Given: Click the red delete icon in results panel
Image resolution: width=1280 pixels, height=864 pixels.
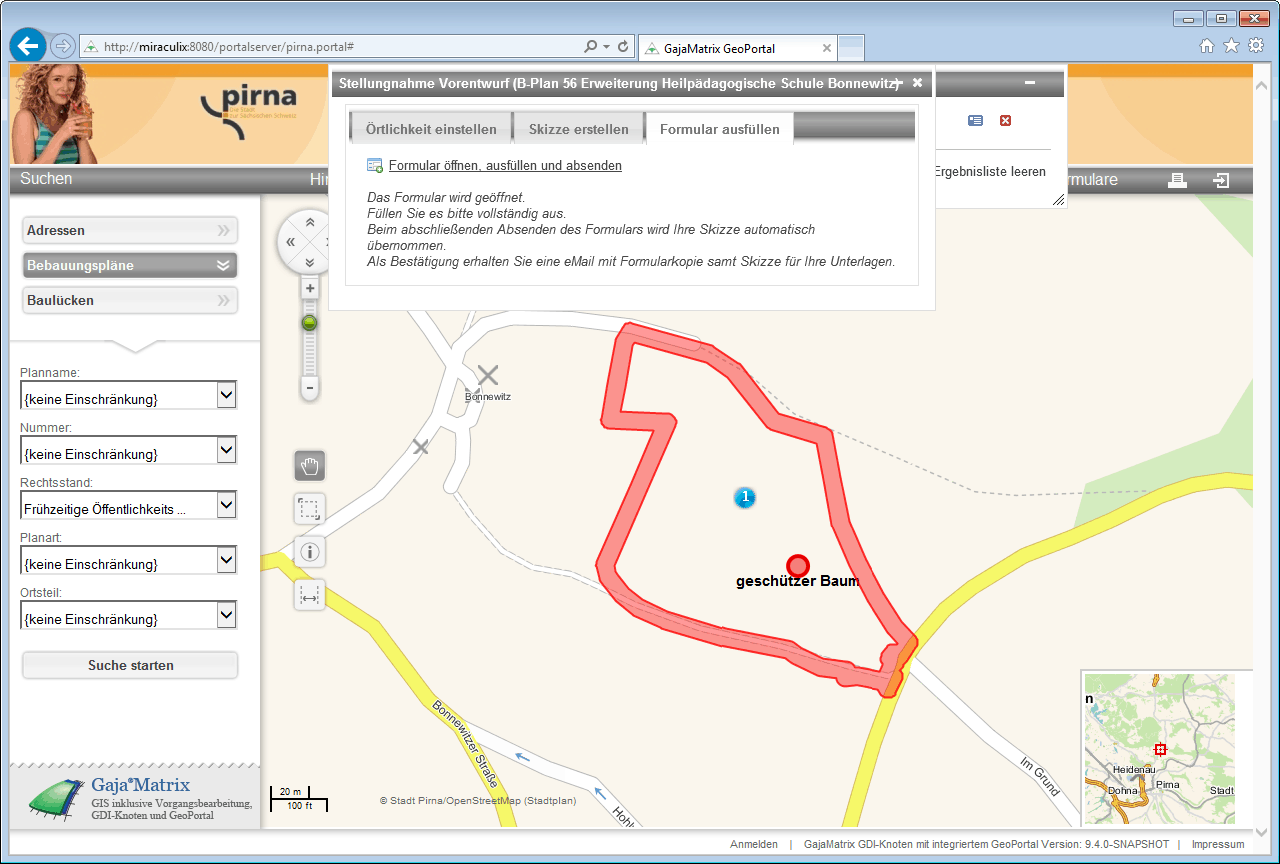Looking at the screenshot, I should coord(1005,121).
